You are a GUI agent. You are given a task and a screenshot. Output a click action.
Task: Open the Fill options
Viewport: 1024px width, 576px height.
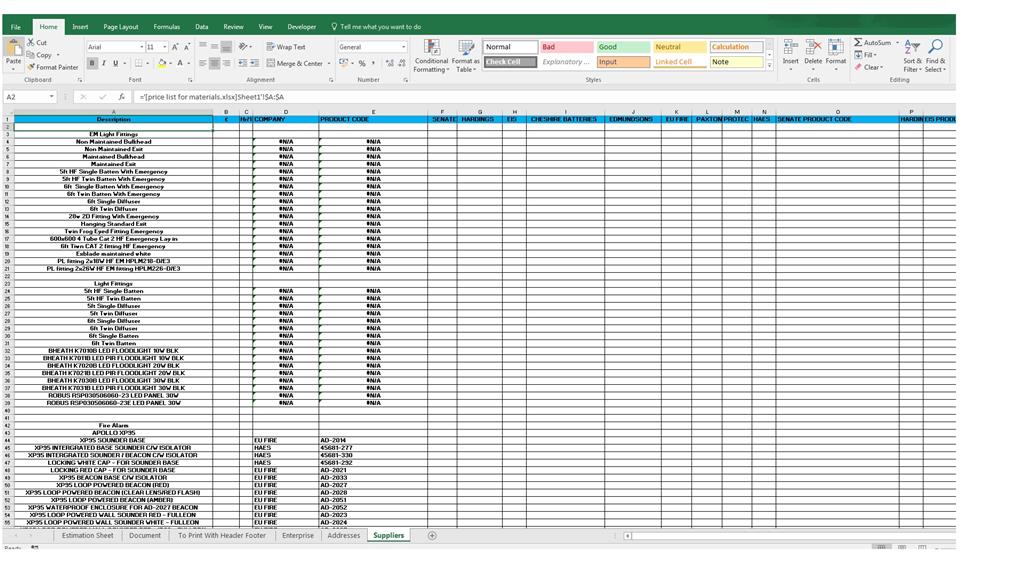[865, 55]
